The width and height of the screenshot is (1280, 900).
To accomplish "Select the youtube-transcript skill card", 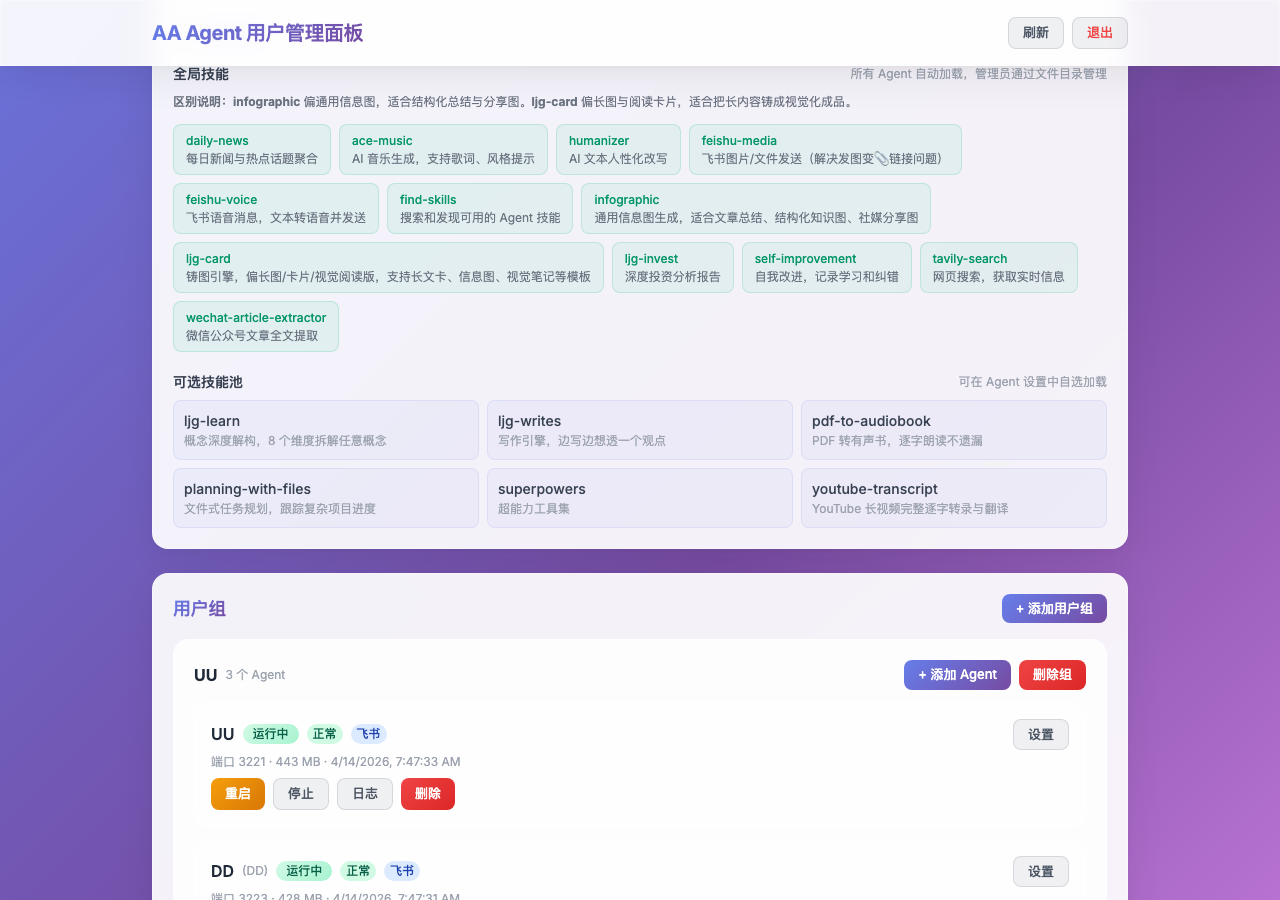I will click(x=953, y=498).
